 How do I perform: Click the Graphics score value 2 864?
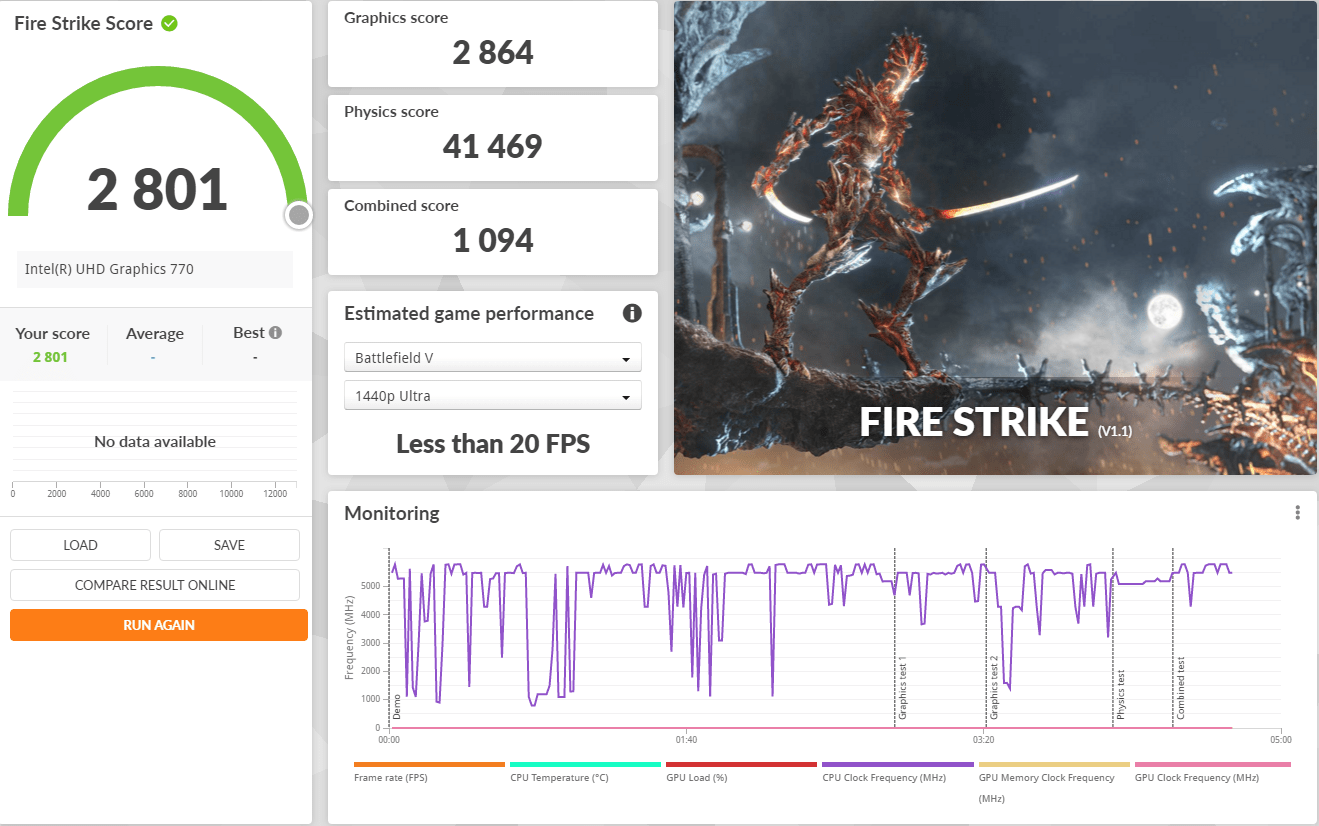[x=493, y=52]
